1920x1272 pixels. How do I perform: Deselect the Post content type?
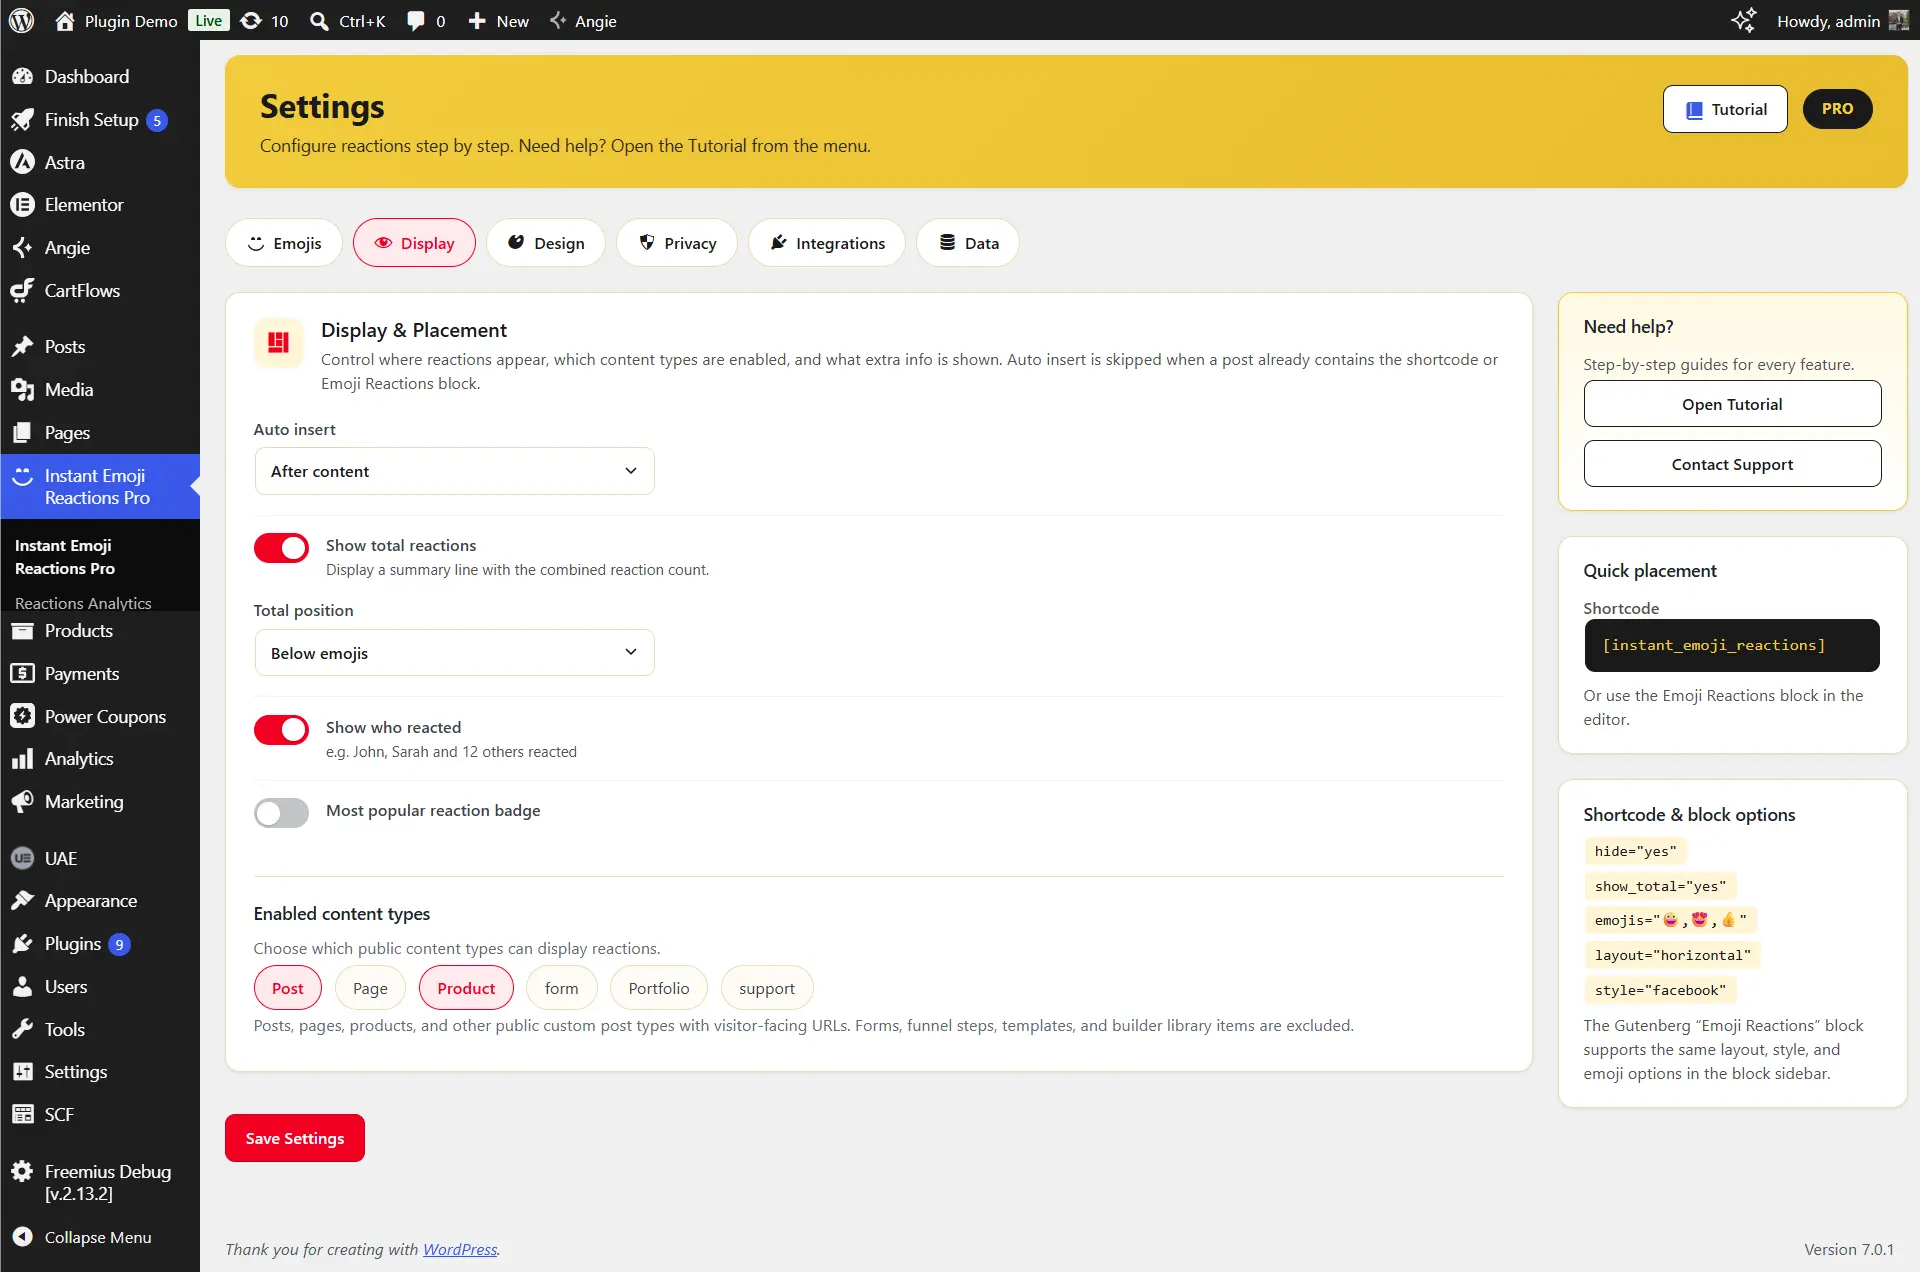287,988
